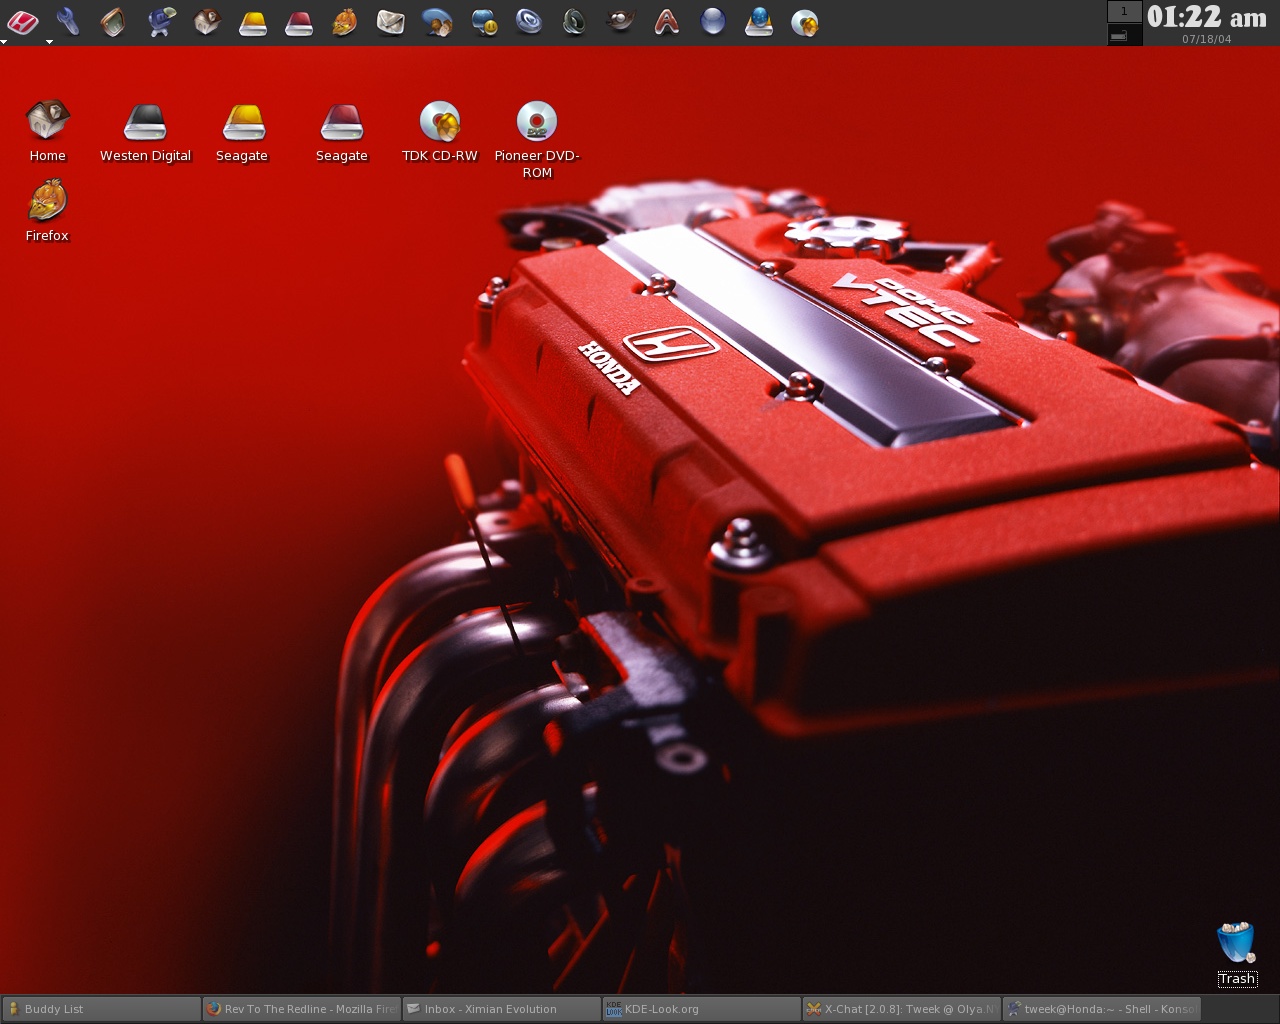This screenshot has width=1280, height=1024.
Task: Select the TDK CD-RW desktop icon
Action: pyautogui.click(x=440, y=132)
